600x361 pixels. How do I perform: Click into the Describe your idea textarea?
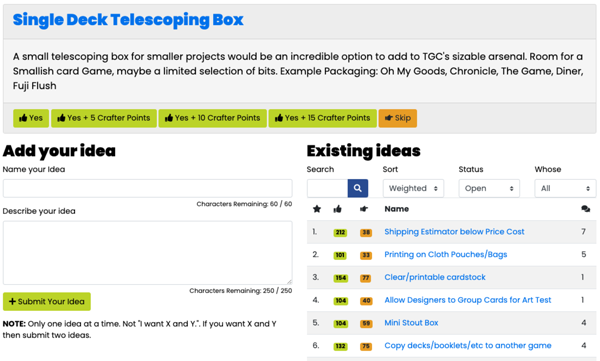[x=148, y=253]
